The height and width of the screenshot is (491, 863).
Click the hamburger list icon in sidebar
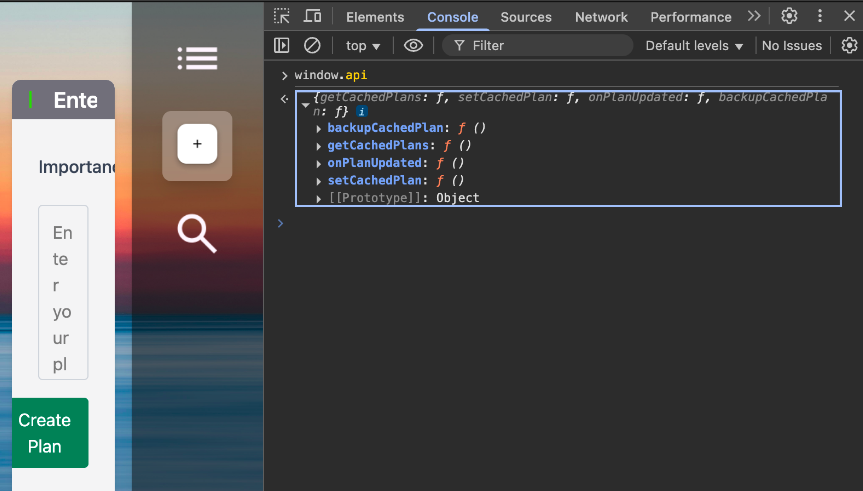coord(197,59)
